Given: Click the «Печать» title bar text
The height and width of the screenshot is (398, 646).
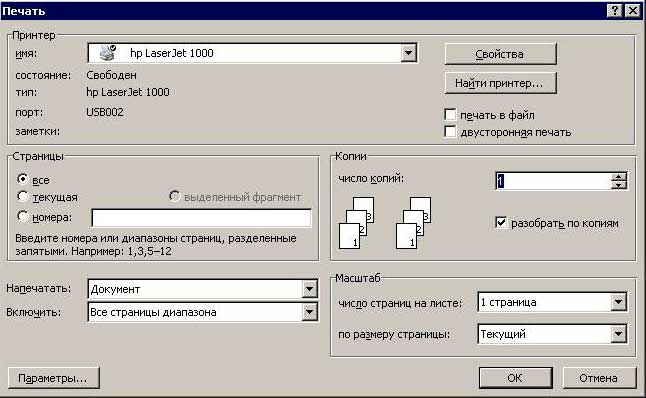Looking at the screenshot, I should tap(23, 11).
